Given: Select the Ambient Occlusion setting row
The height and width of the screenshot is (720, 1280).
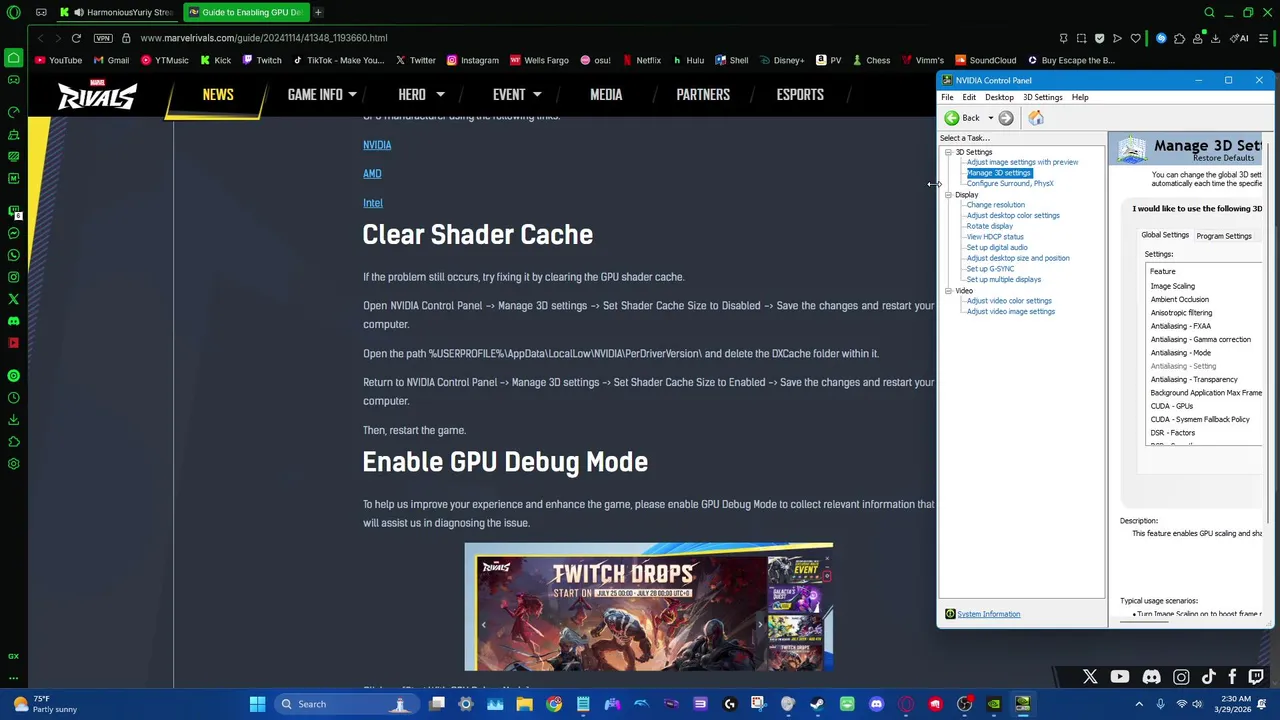Looking at the screenshot, I should (x=1205, y=299).
